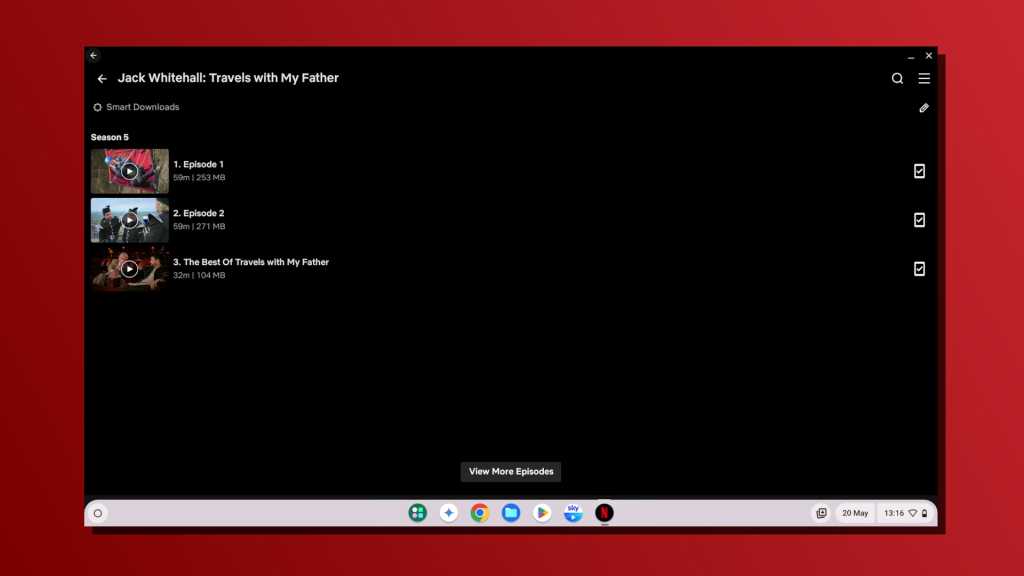Viewport: 1024px width, 576px height.
Task: Open Google Chrome from the shelf
Action: (480, 513)
